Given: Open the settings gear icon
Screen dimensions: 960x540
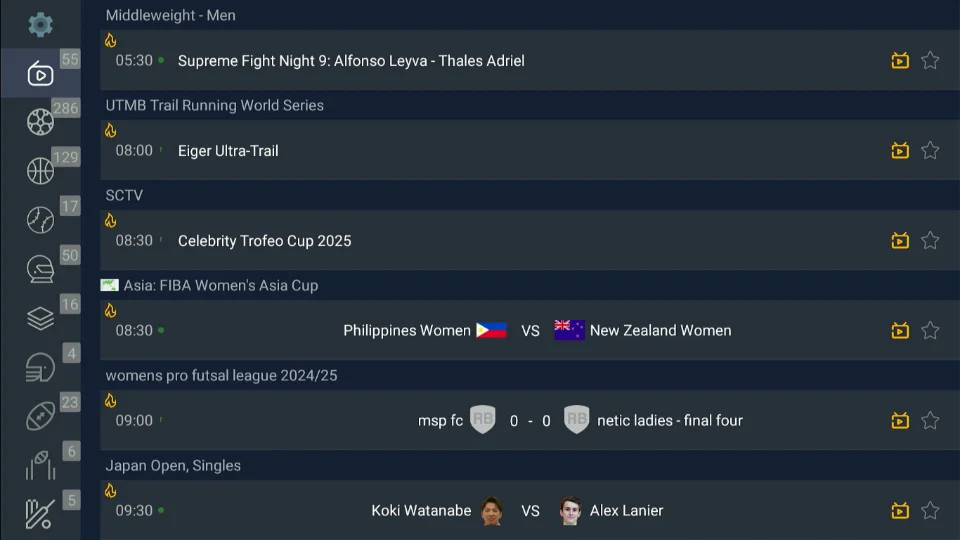Looking at the screenshot, I should [x=40, y=24].
